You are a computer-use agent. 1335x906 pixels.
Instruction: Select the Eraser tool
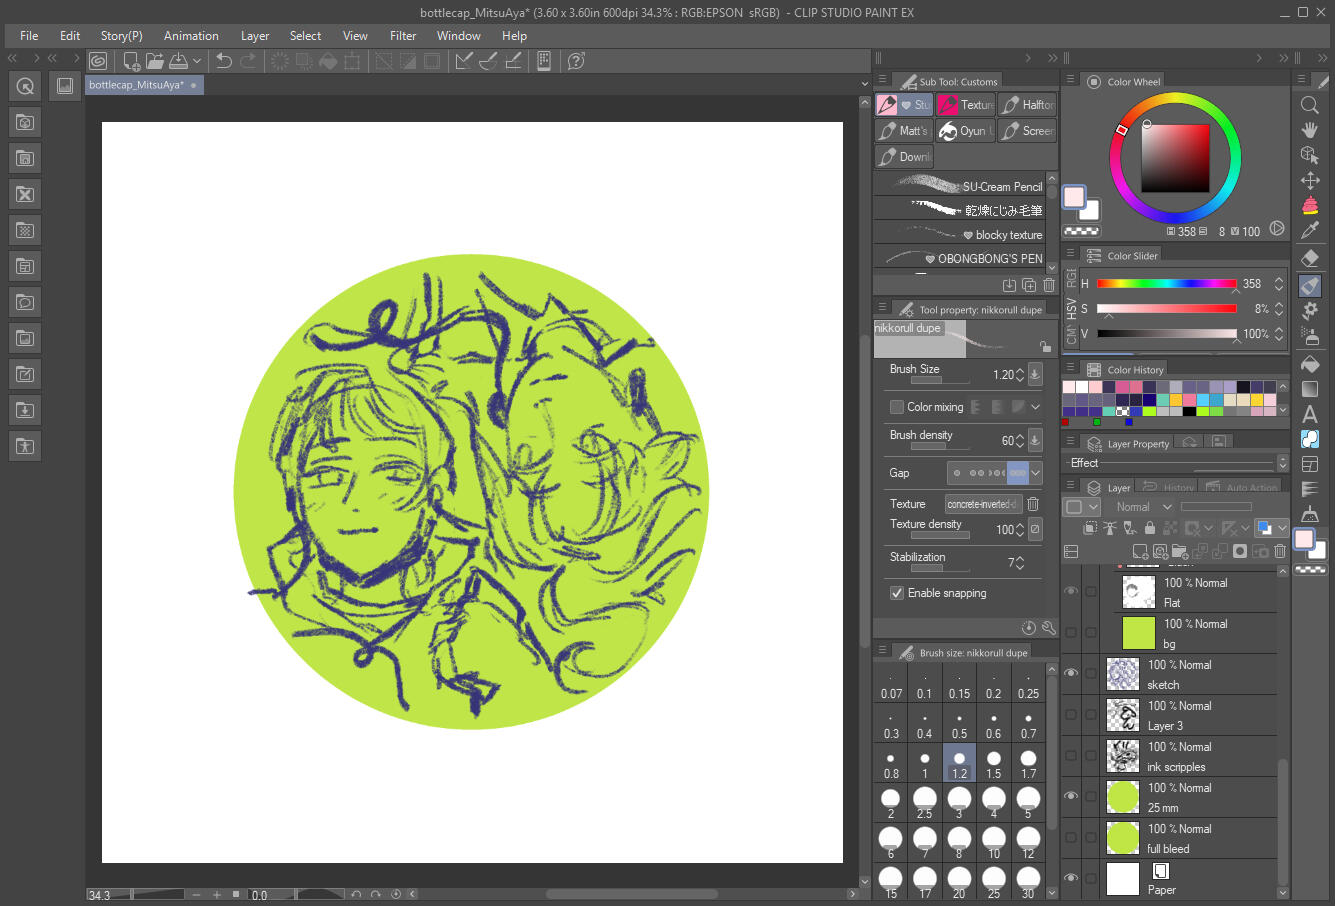[x=1310, y=258]
